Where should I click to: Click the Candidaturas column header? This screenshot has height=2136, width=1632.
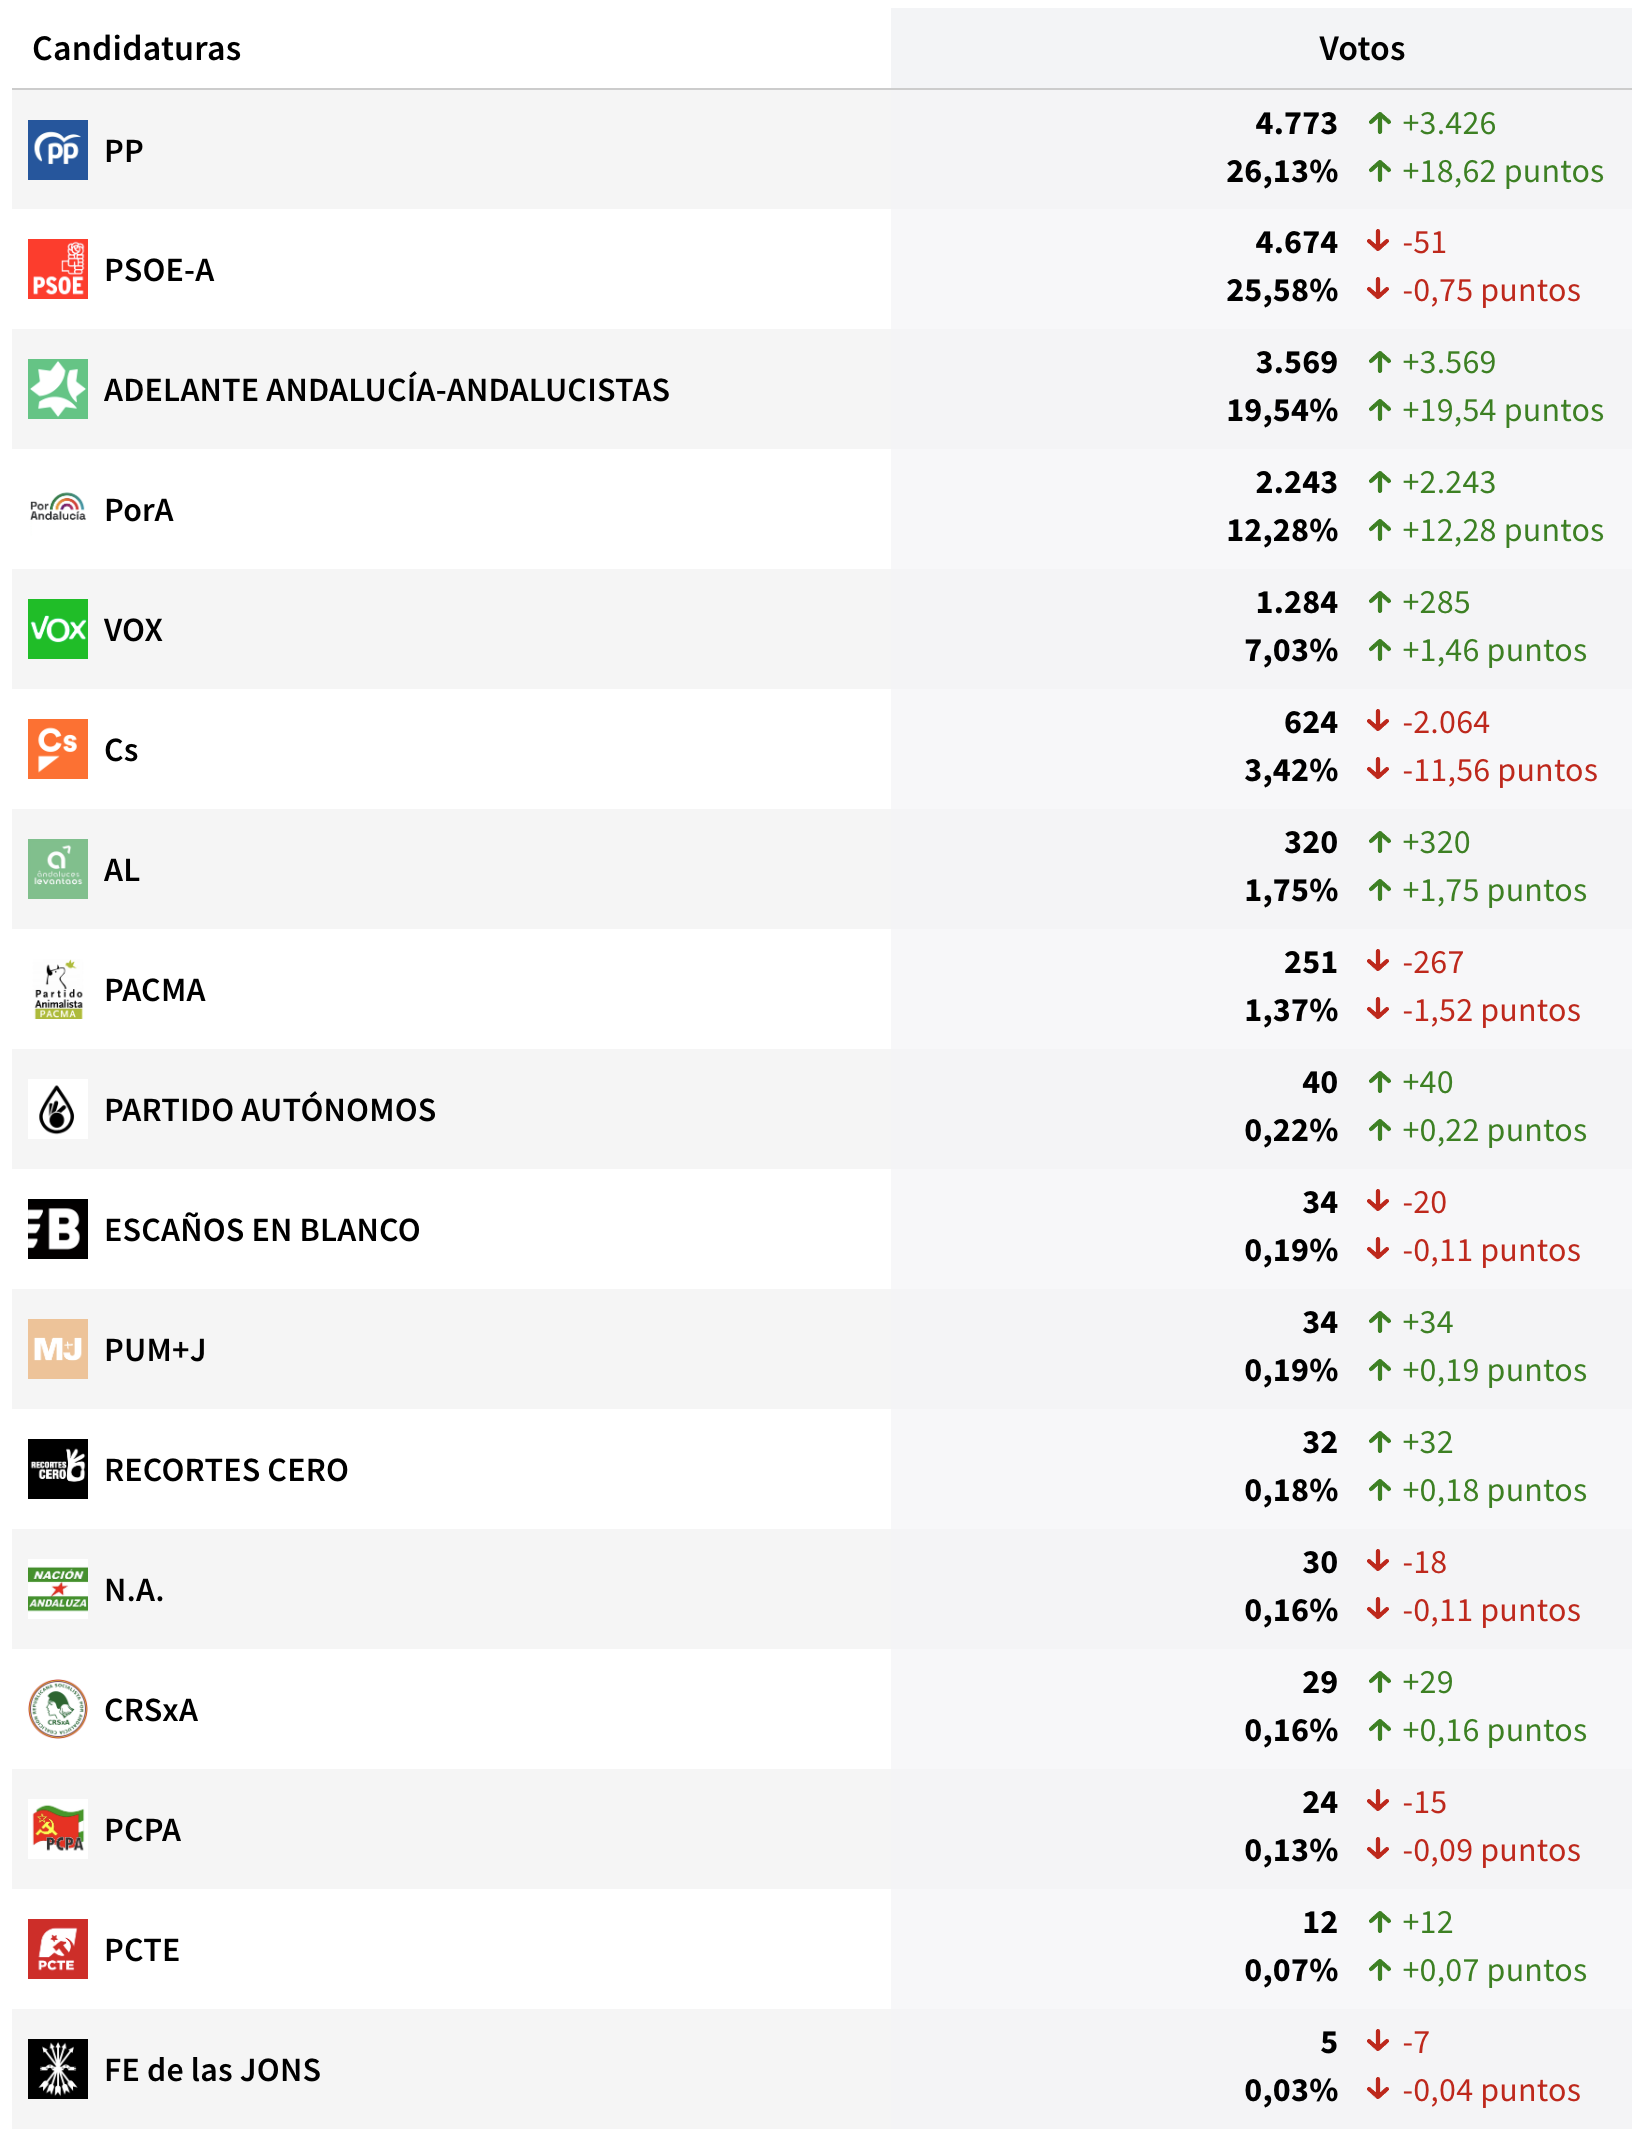tap(137, 49)
